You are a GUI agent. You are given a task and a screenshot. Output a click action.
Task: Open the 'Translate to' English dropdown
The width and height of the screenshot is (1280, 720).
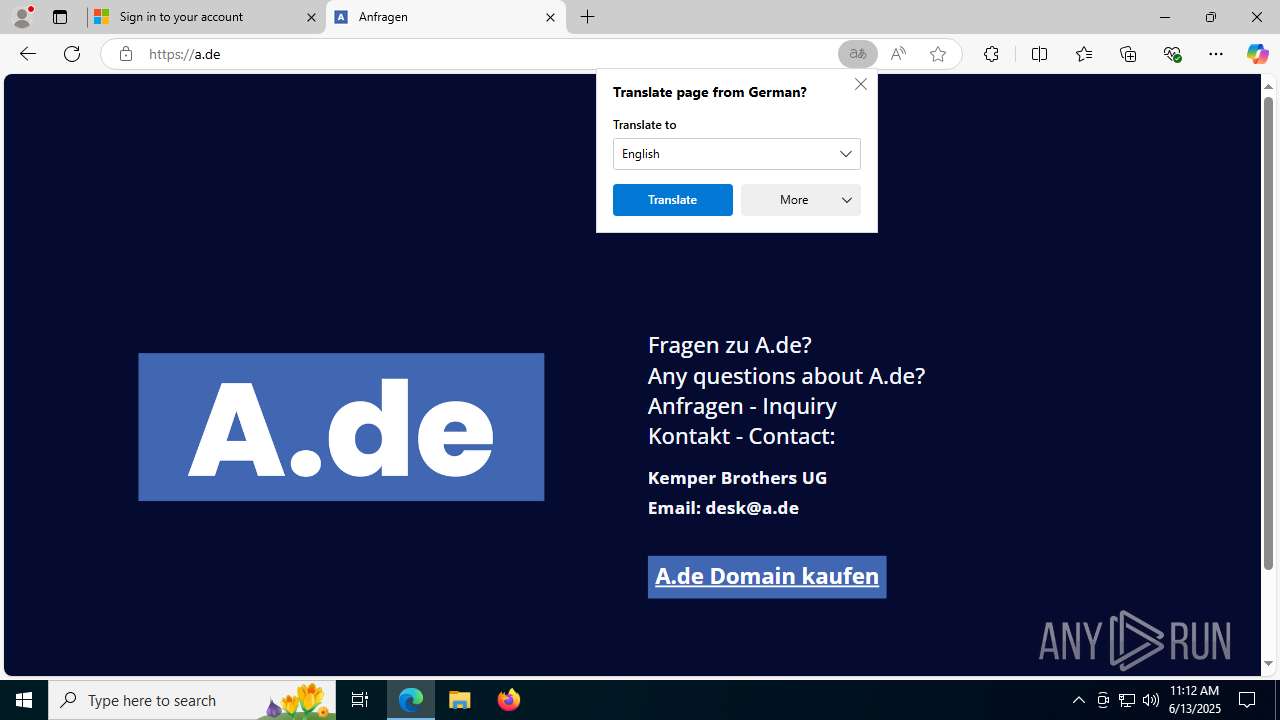pos(737,154)
